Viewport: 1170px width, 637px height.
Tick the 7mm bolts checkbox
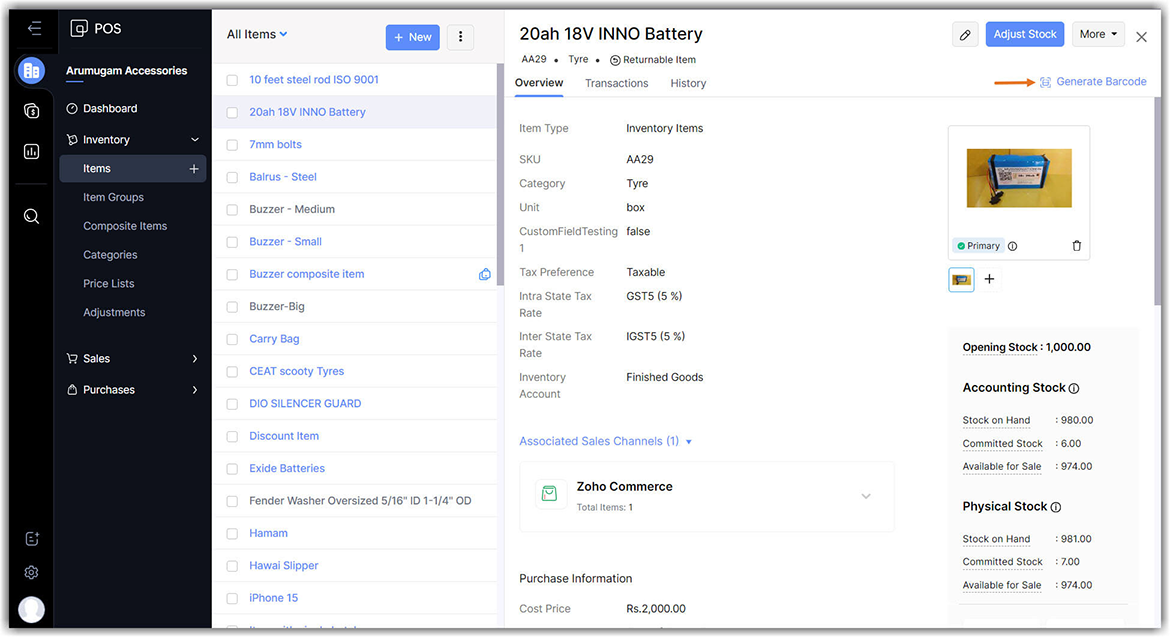(232, 145)
